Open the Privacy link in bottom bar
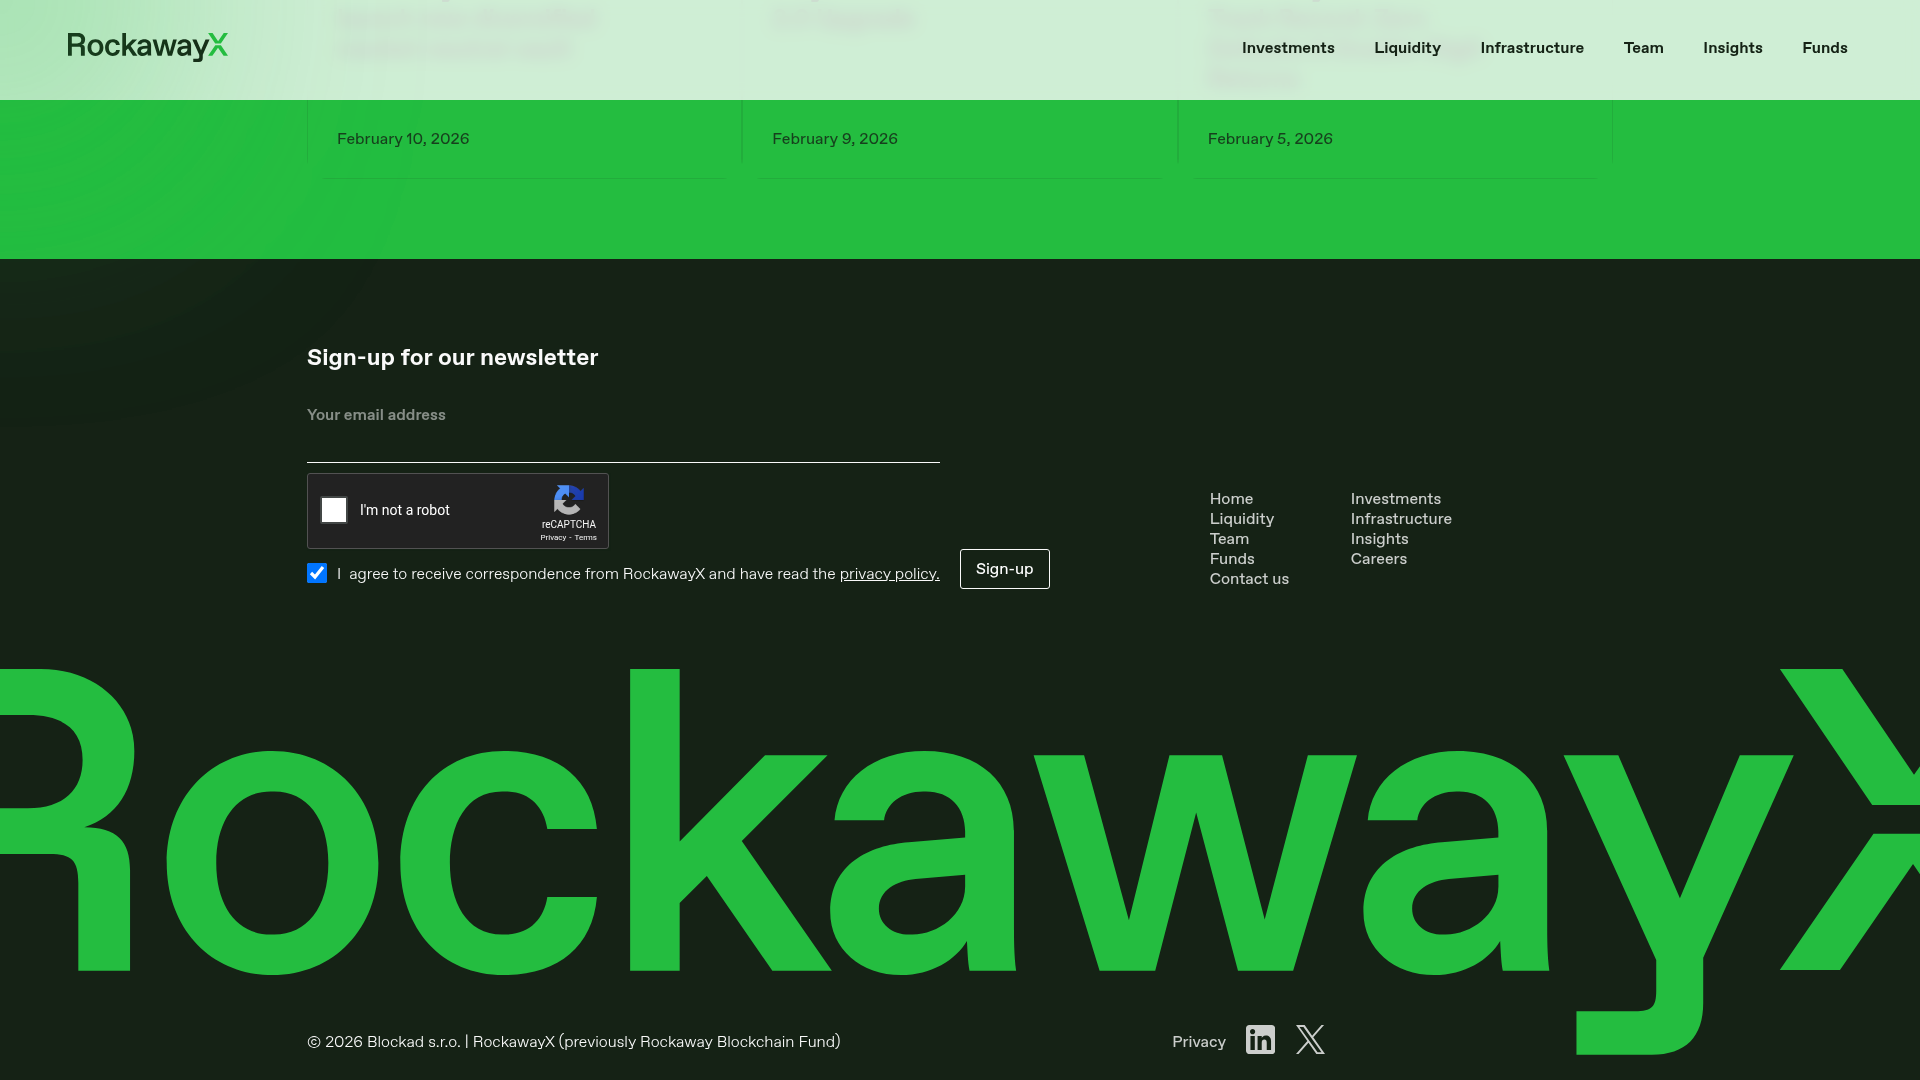1920x1080 pixels. click(x=1199, y=1042)
